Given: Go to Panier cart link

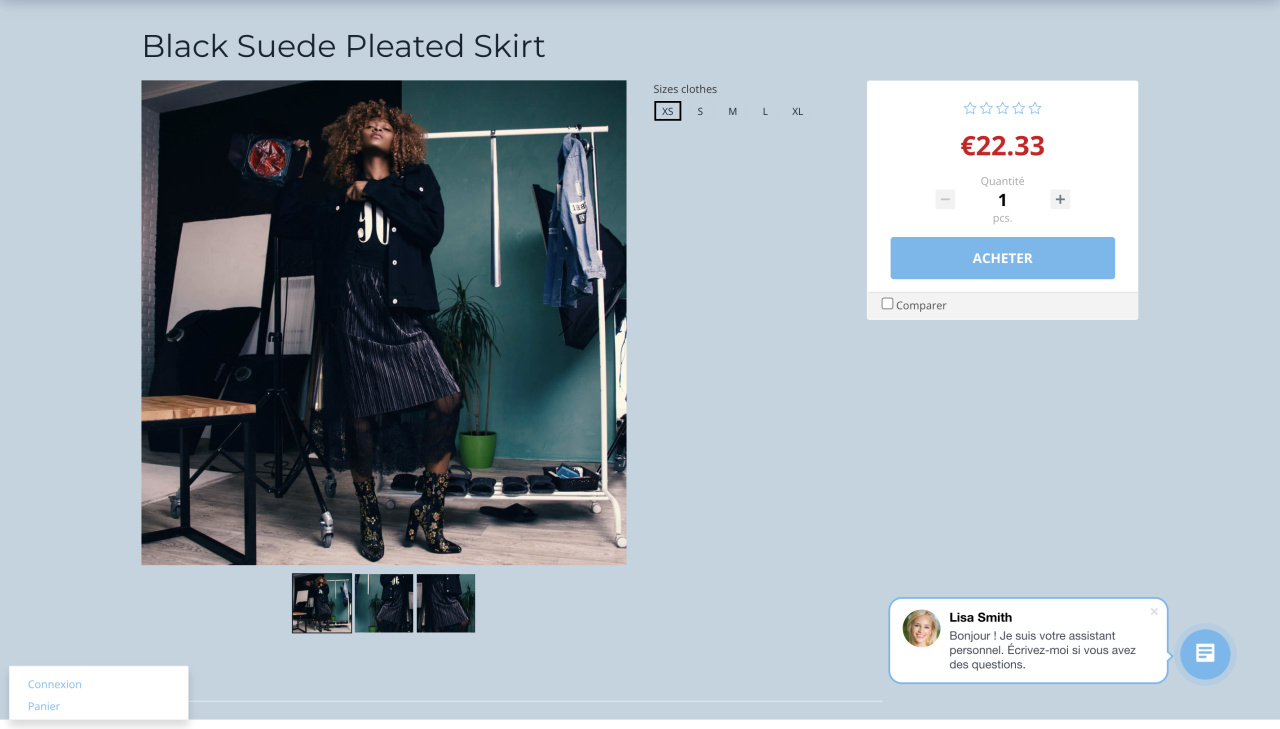Looking at the screenshot, I should (x=44, y=706).
